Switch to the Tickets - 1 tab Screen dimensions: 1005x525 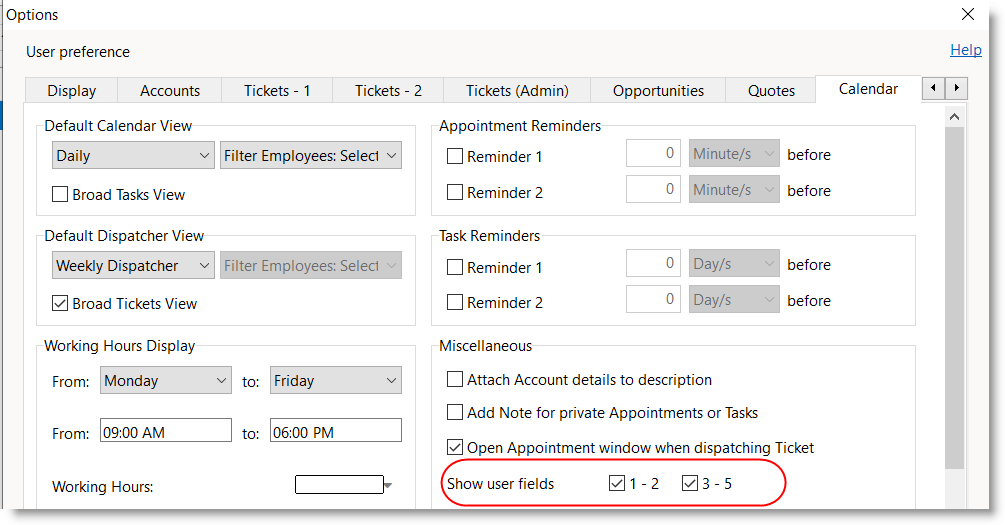tap(277, 91)
